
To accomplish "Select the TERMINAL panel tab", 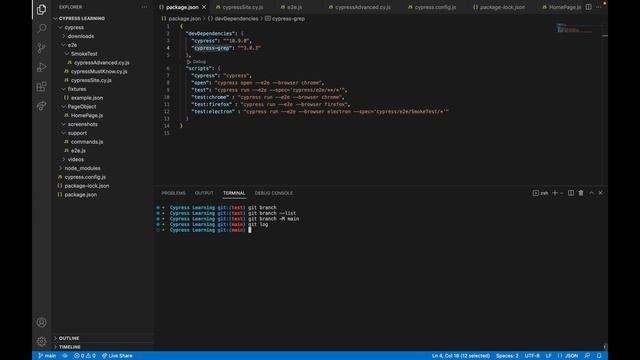I will (x=234, y=193).
